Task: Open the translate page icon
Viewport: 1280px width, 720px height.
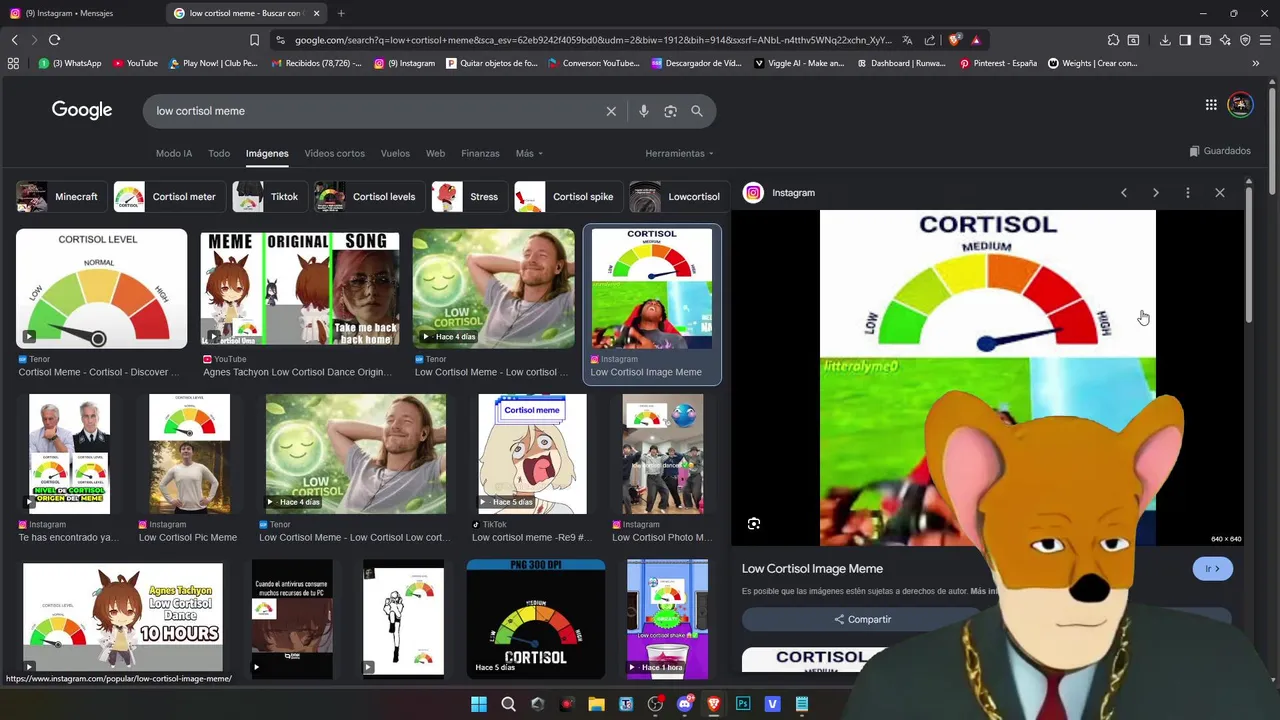Action: (x=907, y=40)
